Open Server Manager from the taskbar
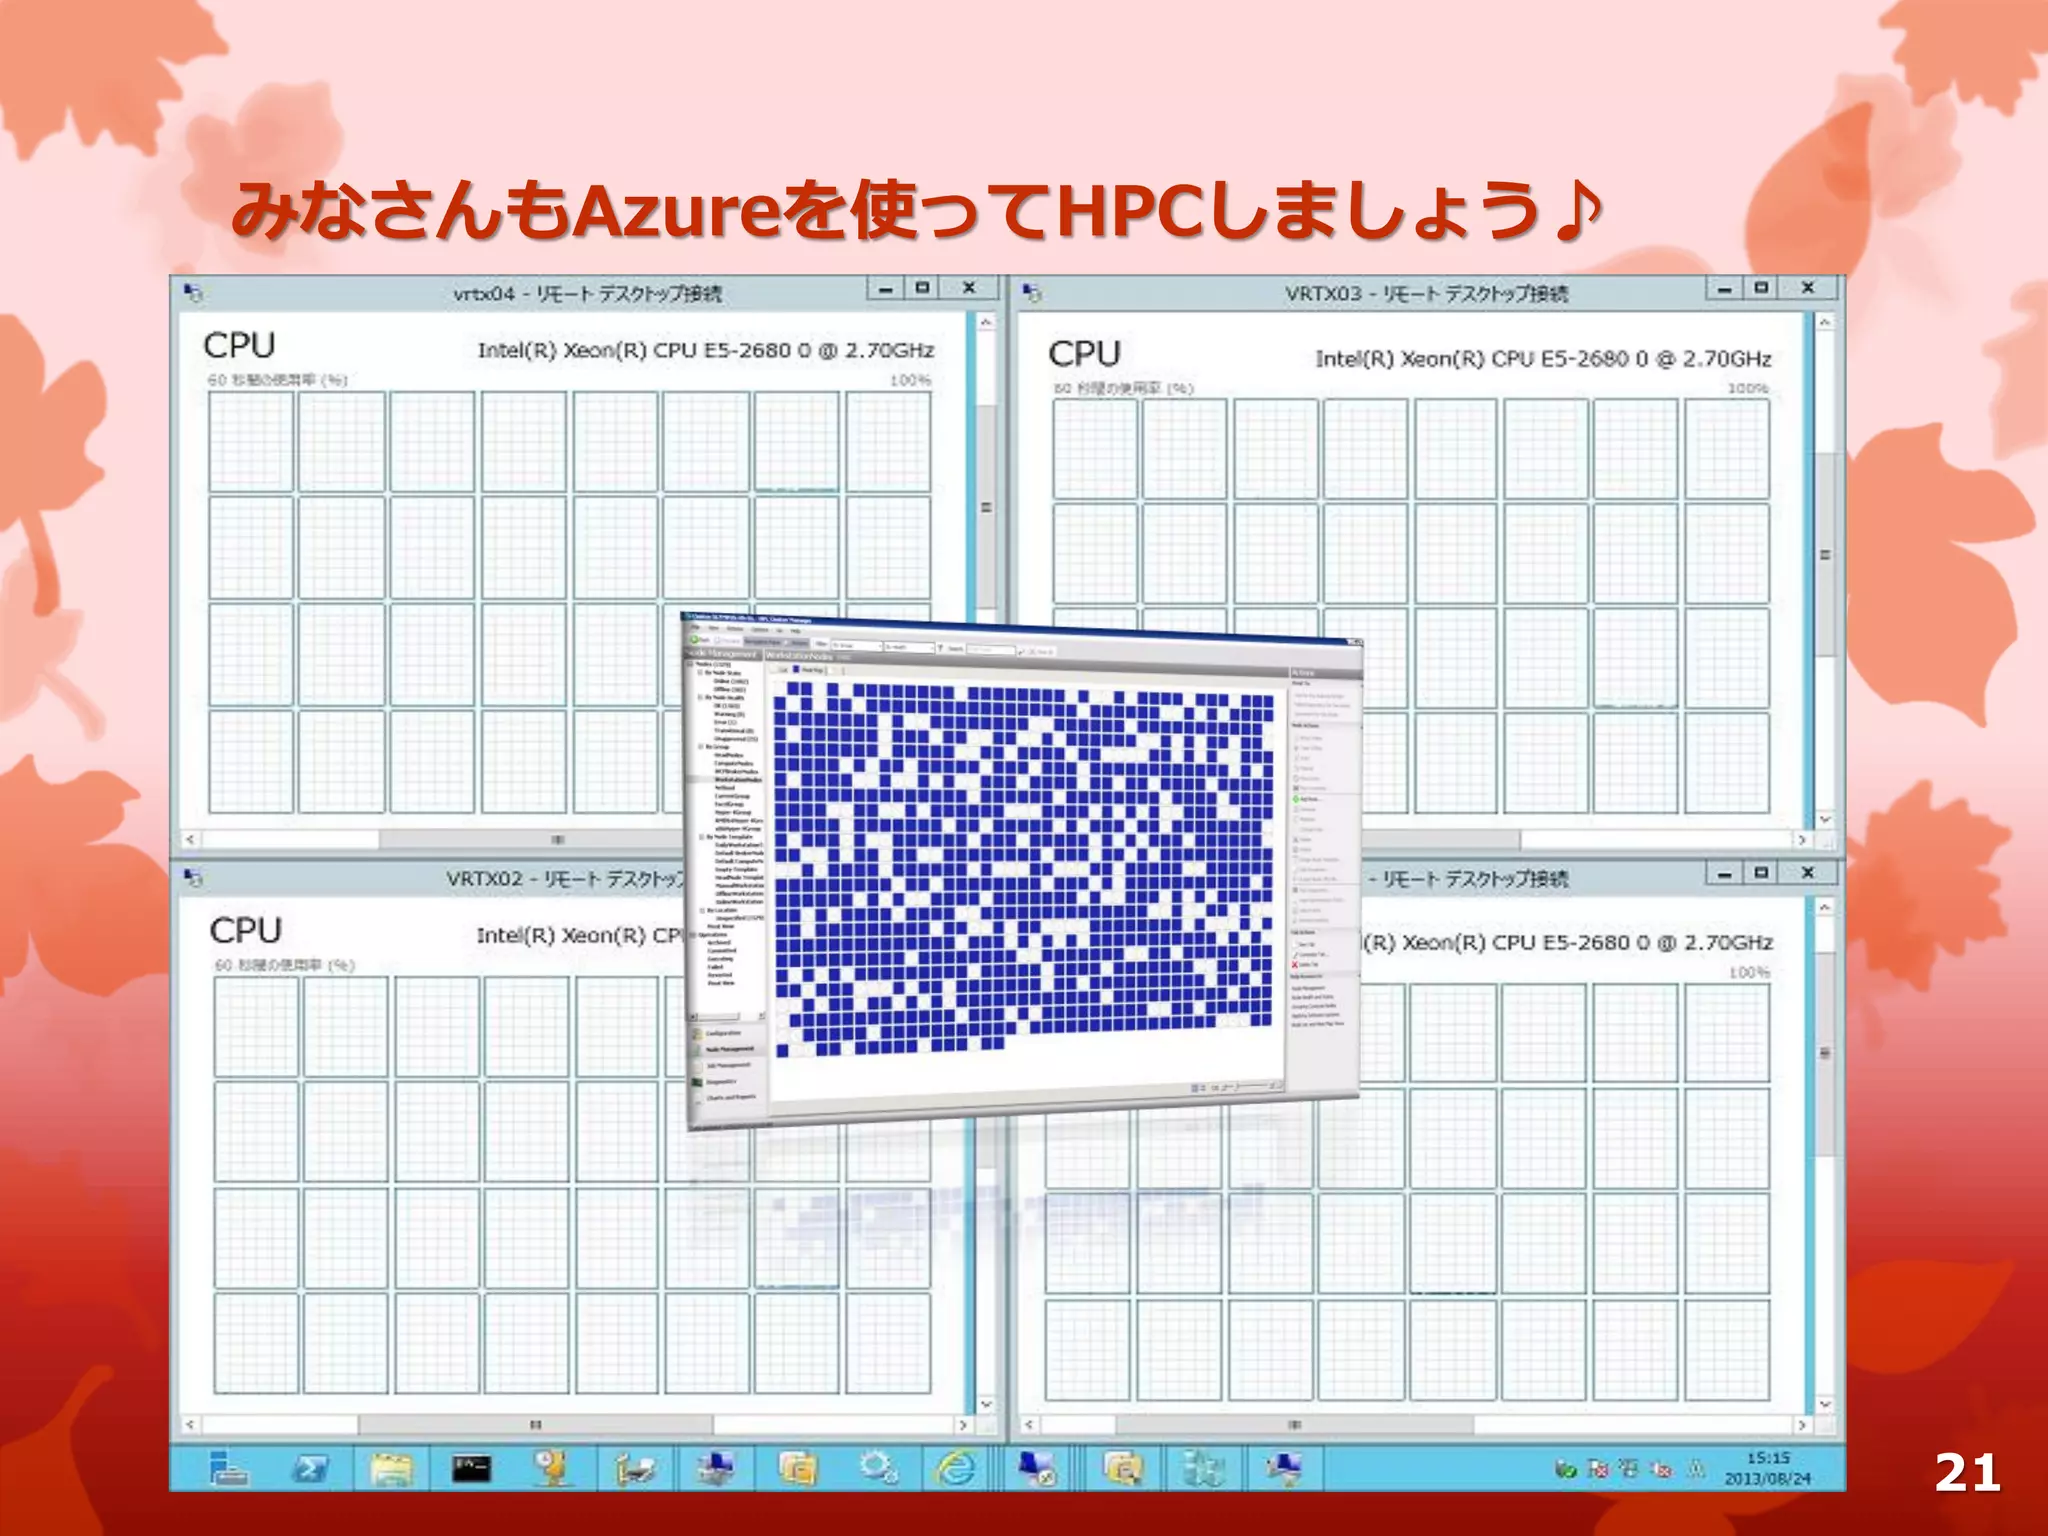Viewport: 2048px width, 1536px height. 228,1468
